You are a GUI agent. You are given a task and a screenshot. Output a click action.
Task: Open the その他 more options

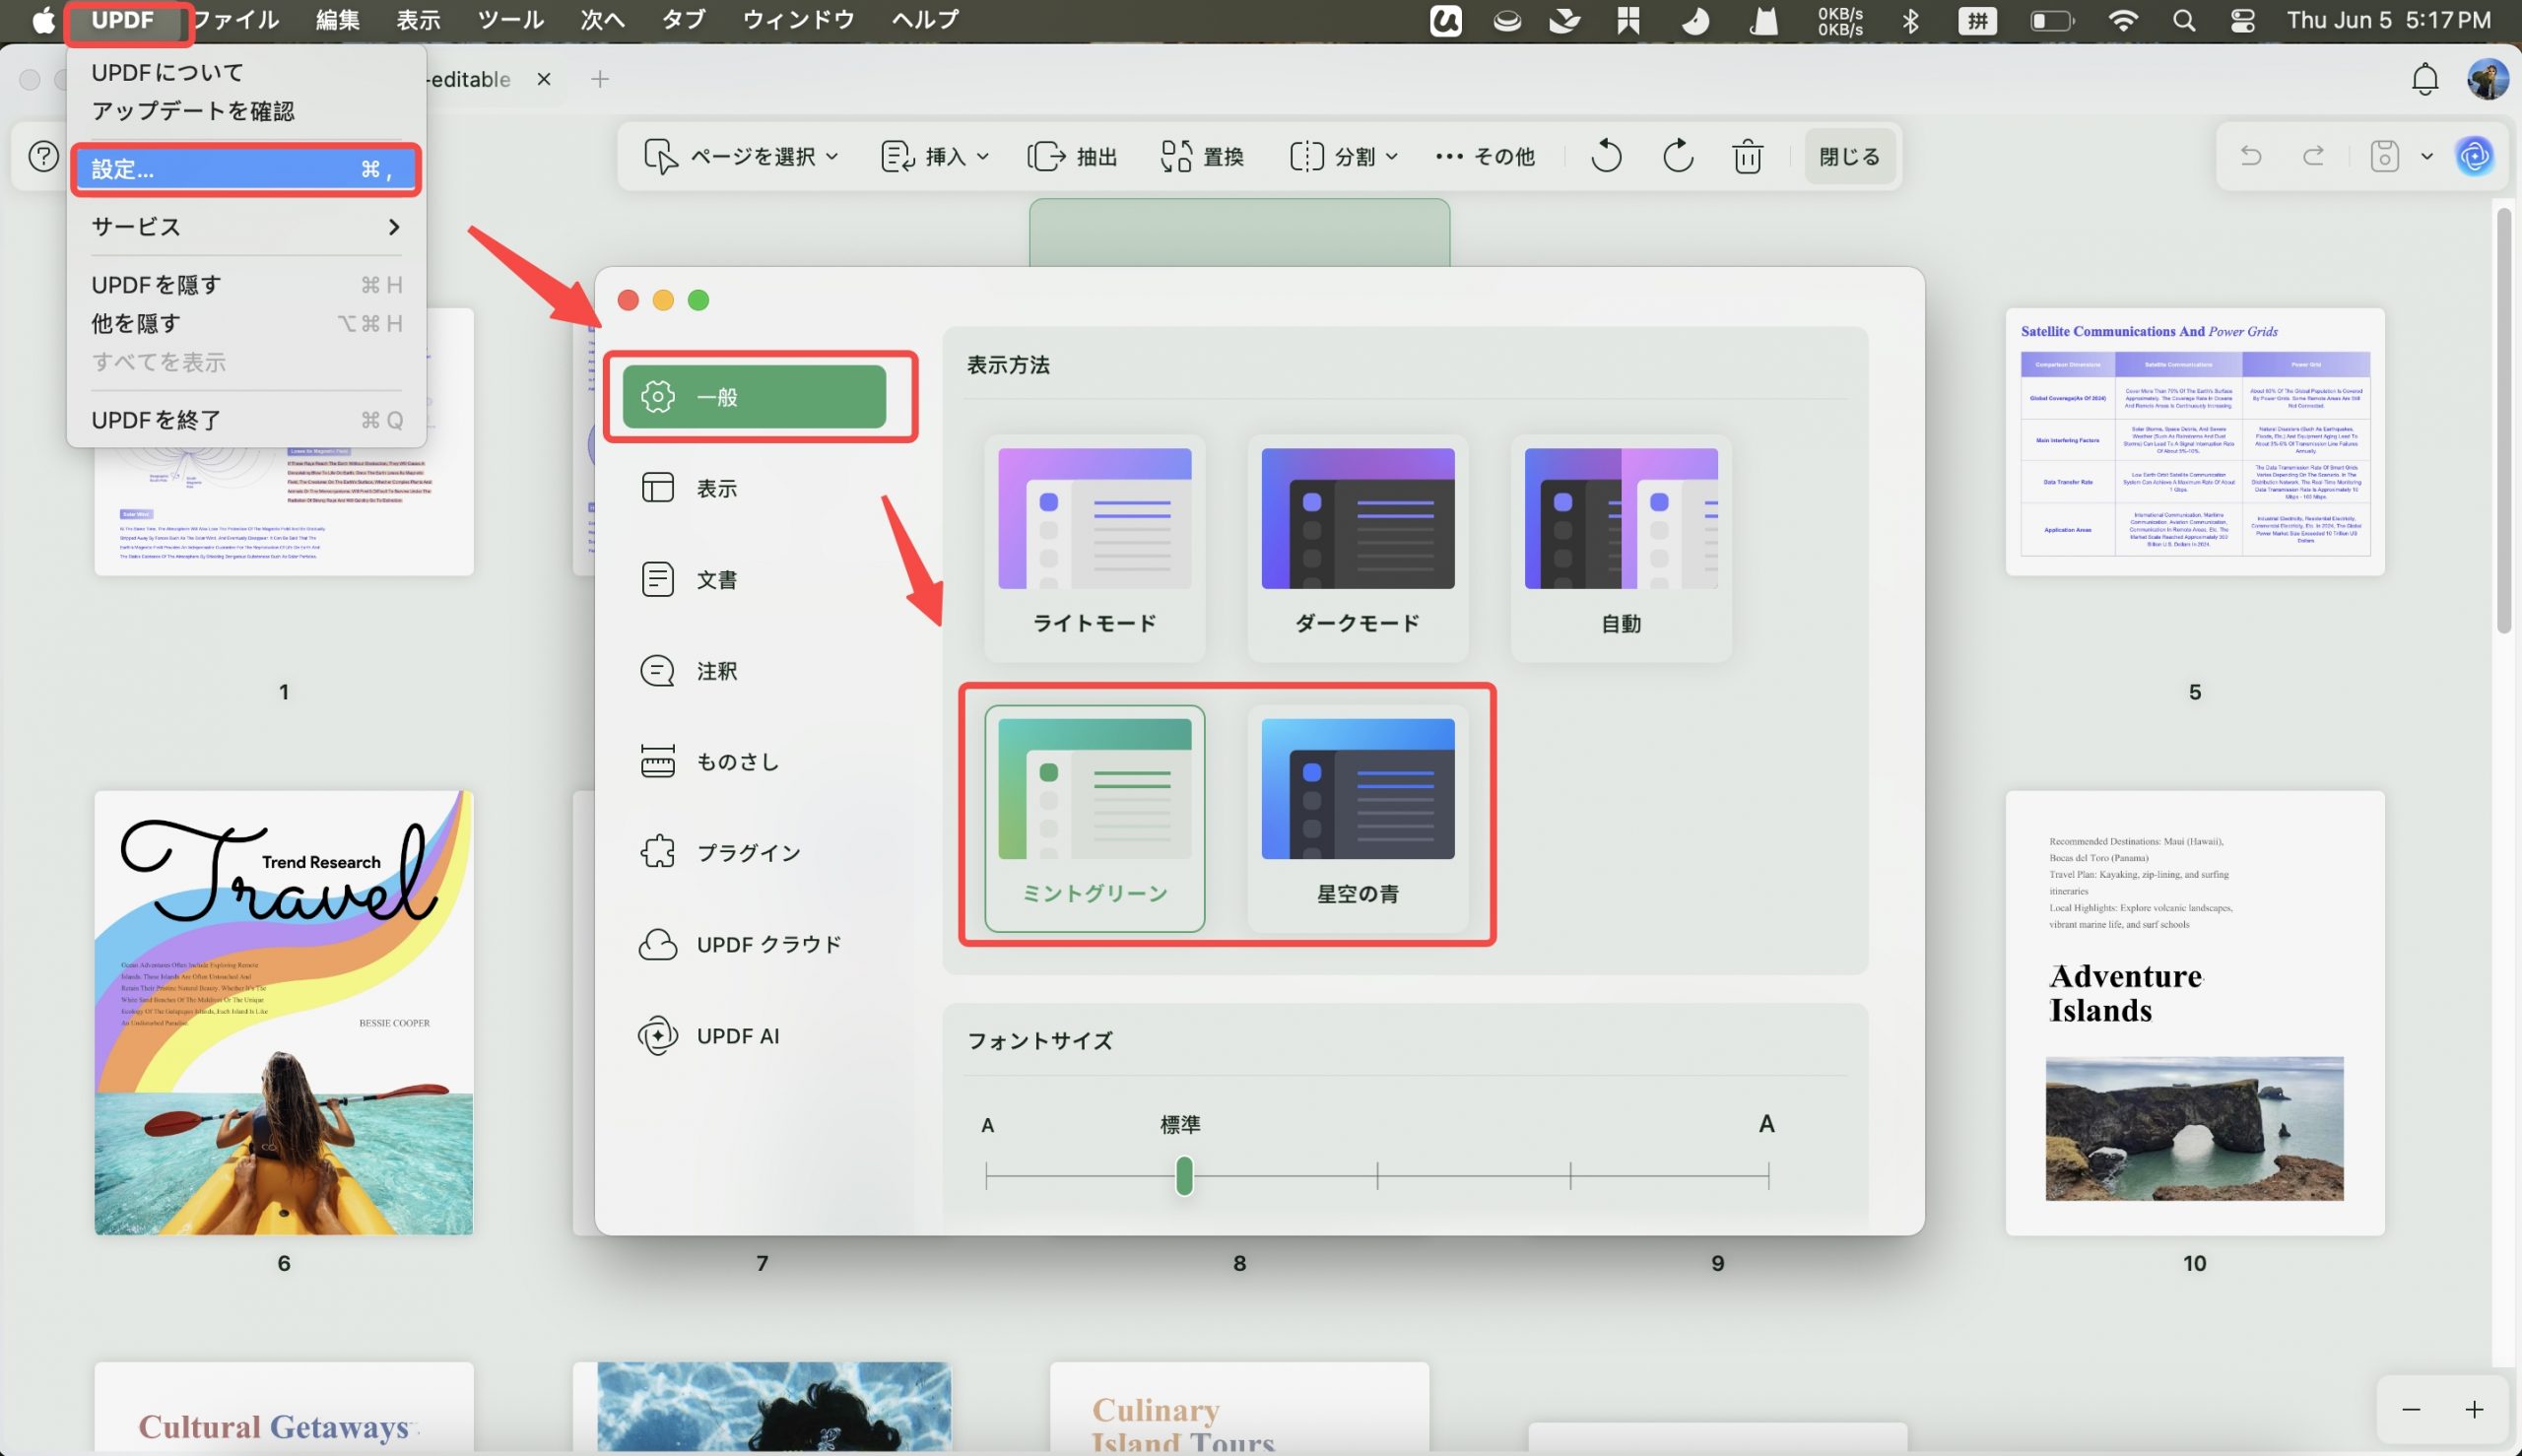(1485, 157)
